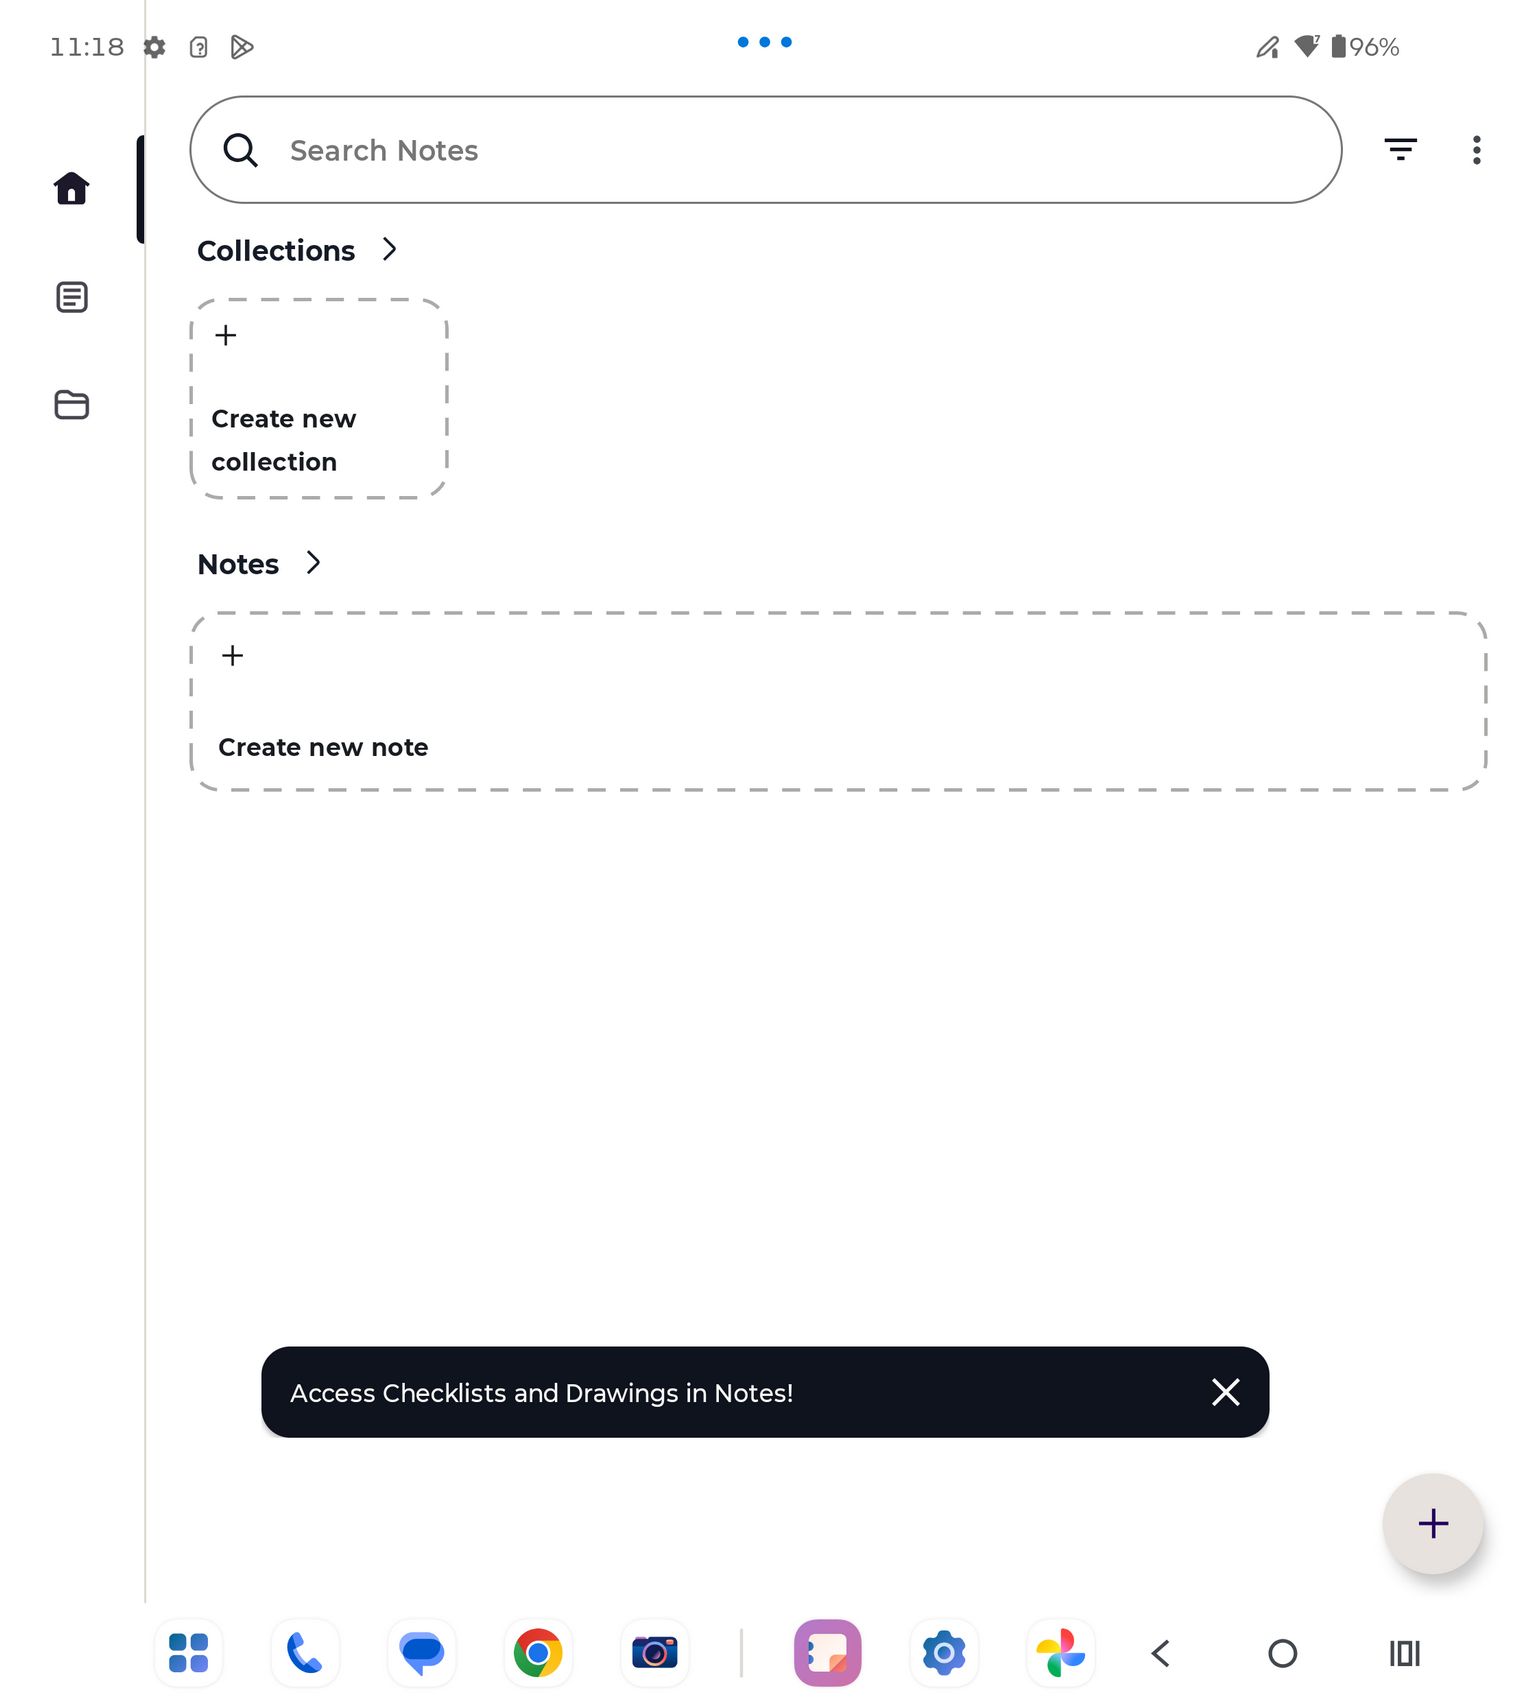Open recent apps overview button
This screenshot has height=1704, width=1531.
click(1404, 1653)
